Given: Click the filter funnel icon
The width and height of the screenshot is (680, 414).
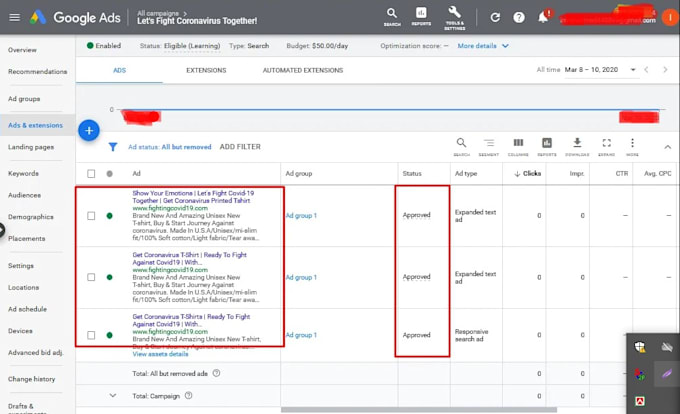Looking at the screenshot, I should coord(113,147).
